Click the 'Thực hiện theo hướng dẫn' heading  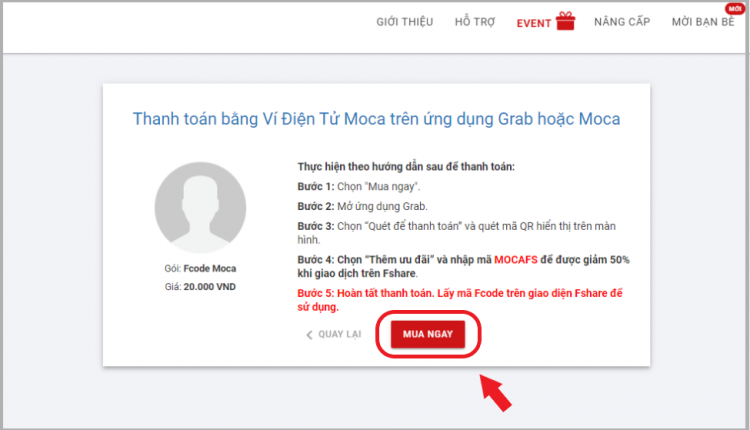406,166
